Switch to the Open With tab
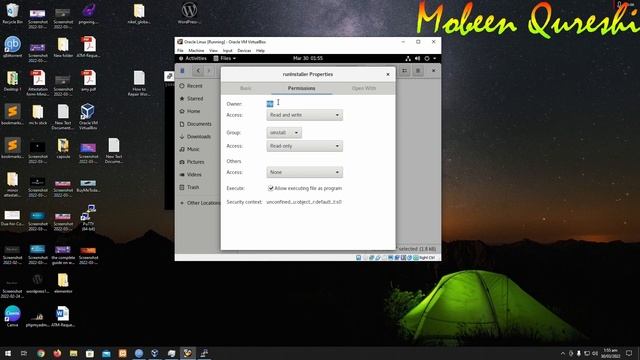Image resolution: width=640 pixels, height=360 pixels. (x=364, y=88)
